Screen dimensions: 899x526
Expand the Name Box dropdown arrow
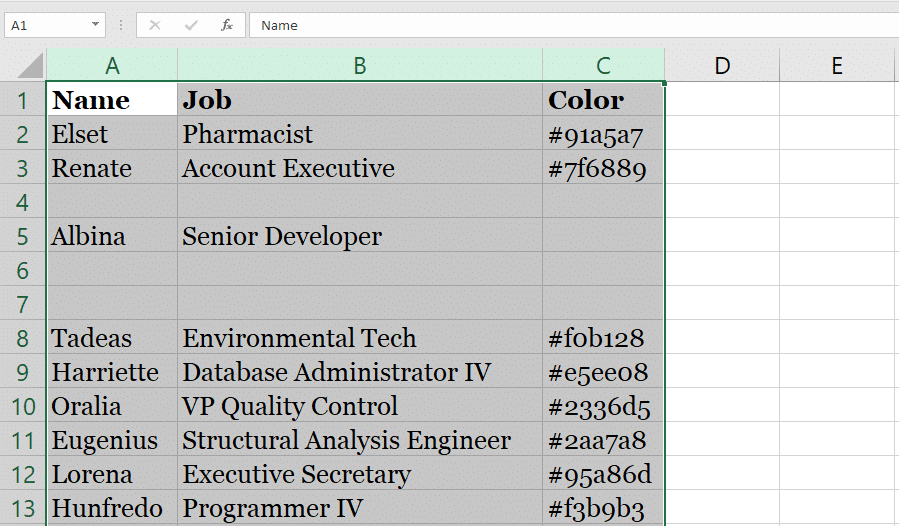(x=95, y=25)
